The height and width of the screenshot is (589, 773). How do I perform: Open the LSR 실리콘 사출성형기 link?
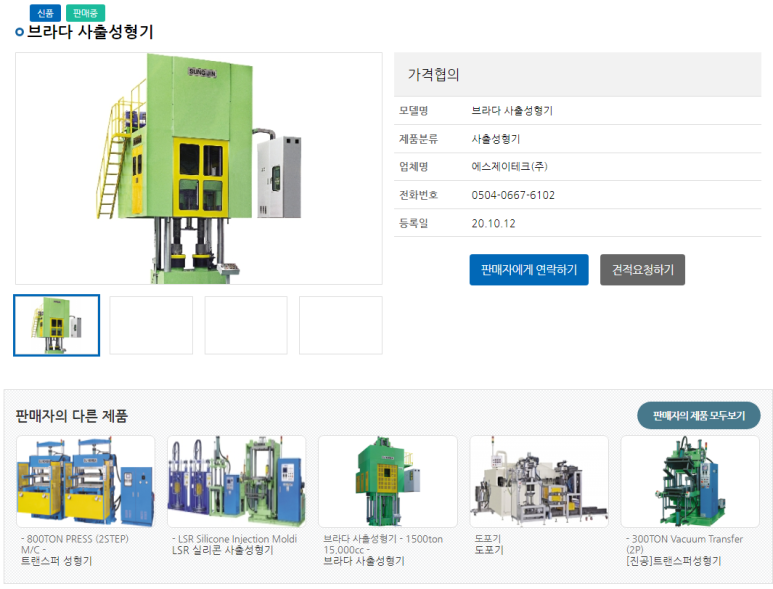tap(223, 550)
